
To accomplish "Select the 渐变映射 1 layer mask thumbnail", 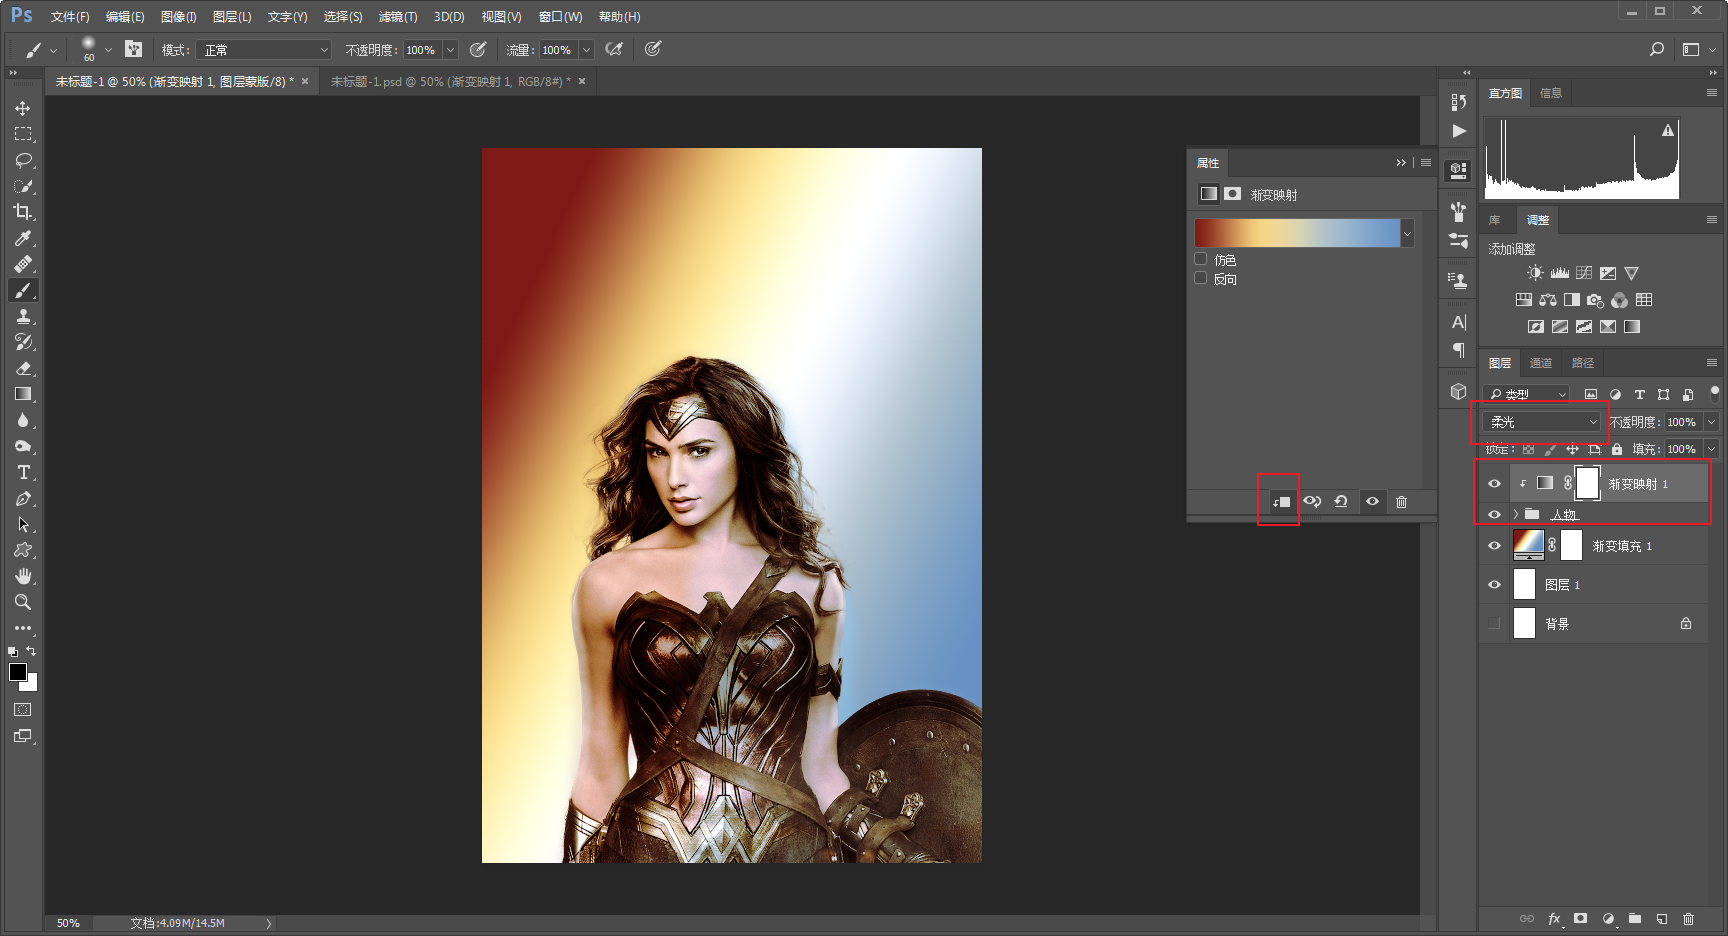I will coord(1587,483).
